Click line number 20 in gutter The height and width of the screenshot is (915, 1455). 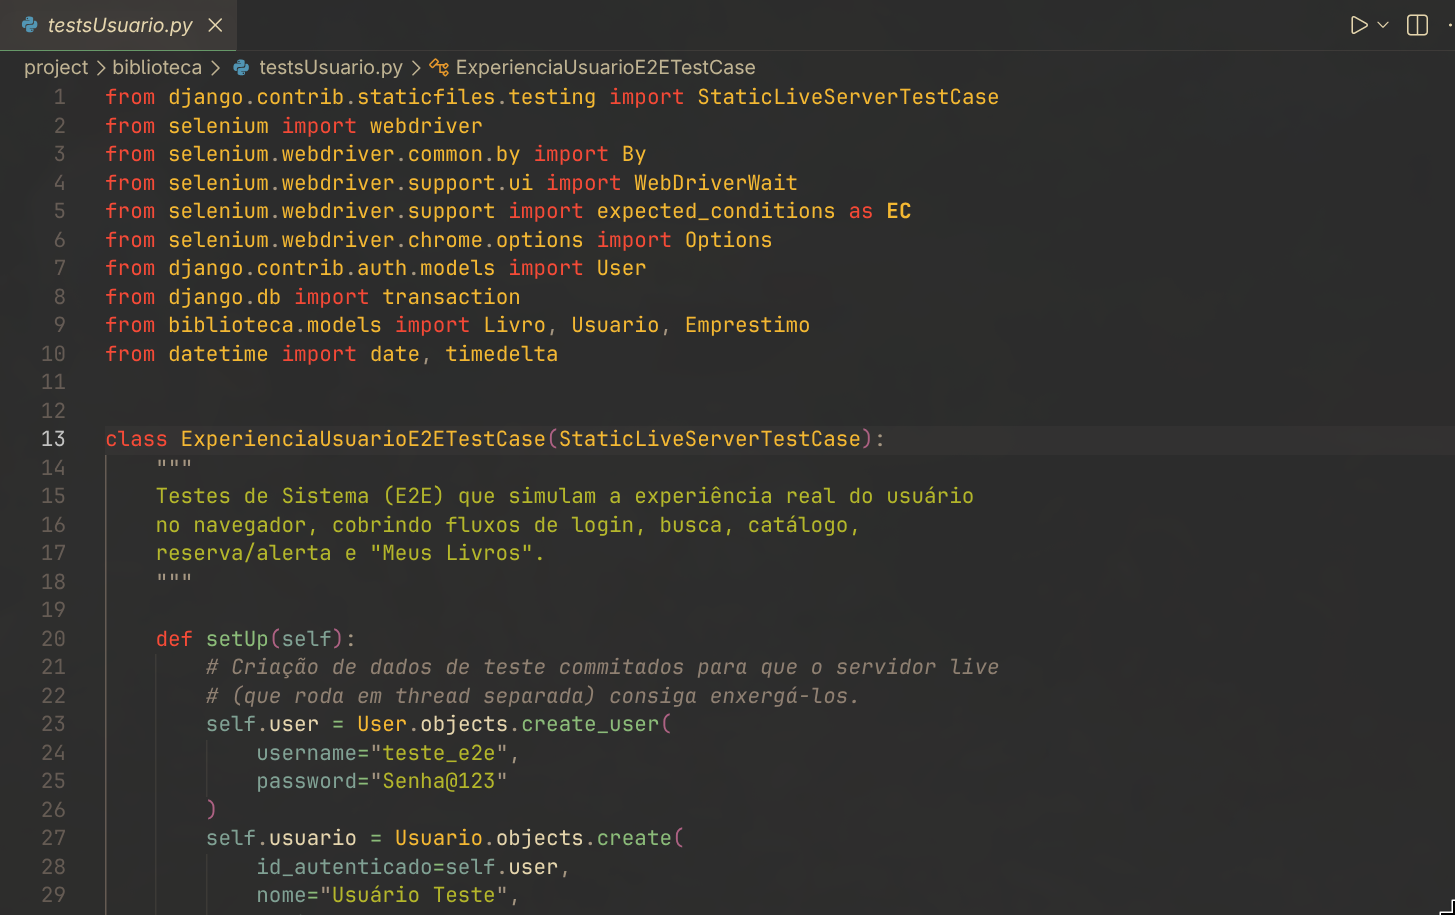pyautogui.click(x=53, y=638)
